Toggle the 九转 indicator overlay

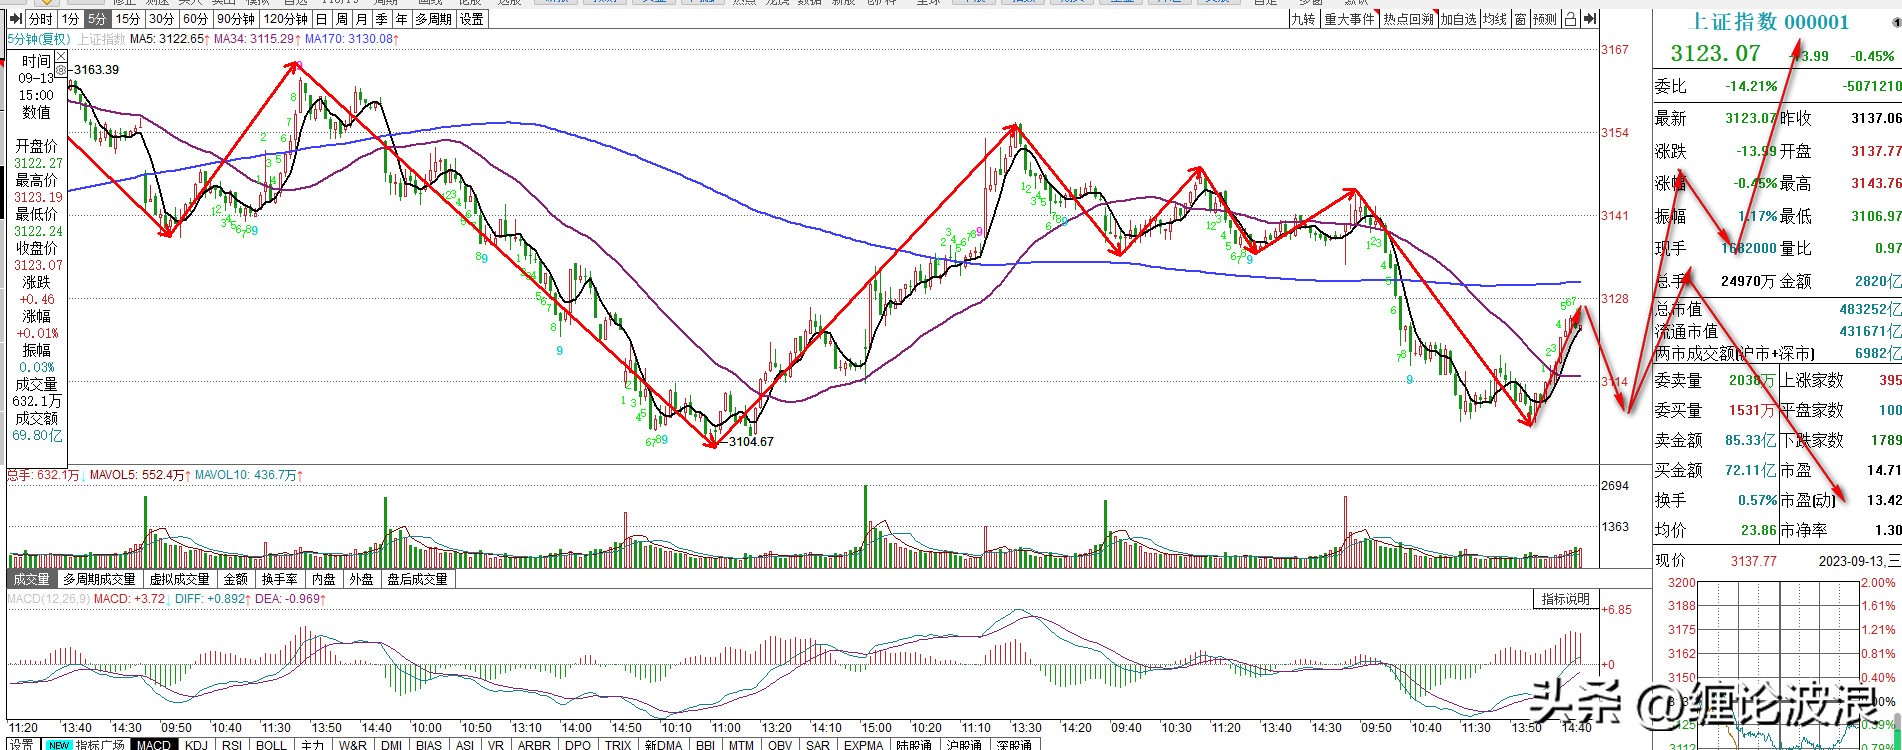pos(1302,19)
